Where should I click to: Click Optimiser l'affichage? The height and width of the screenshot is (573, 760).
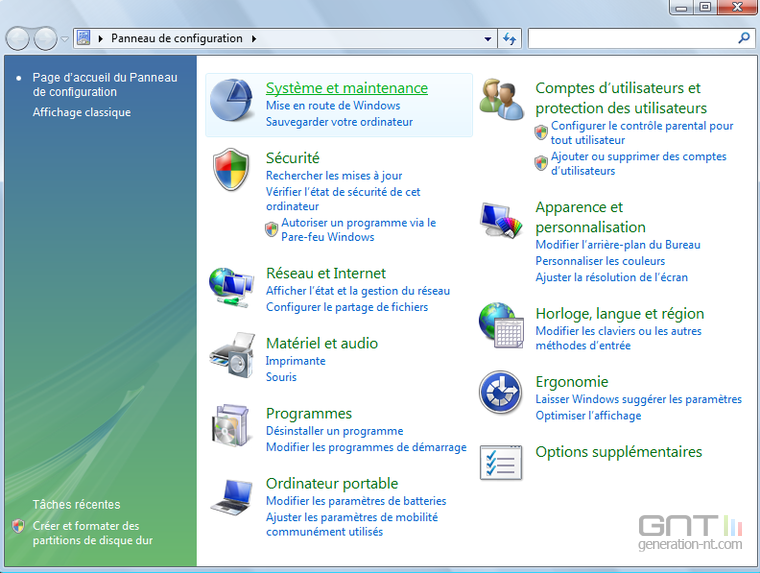pyautogui.click(x=588, y=415)
